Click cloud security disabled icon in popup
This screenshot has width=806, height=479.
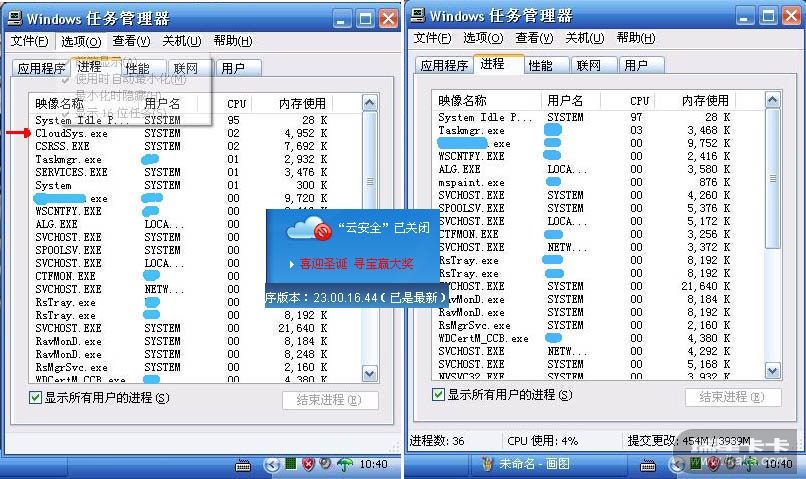coord(309,229)
